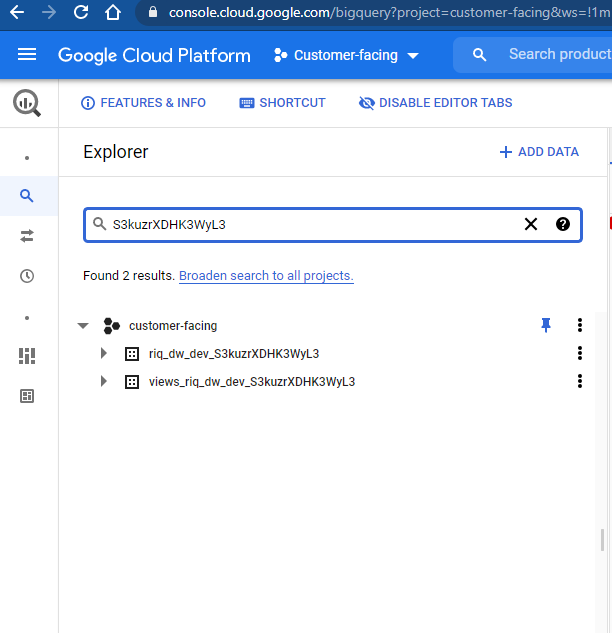
Task: Open search help question mark icon
Action: point(563,224)
